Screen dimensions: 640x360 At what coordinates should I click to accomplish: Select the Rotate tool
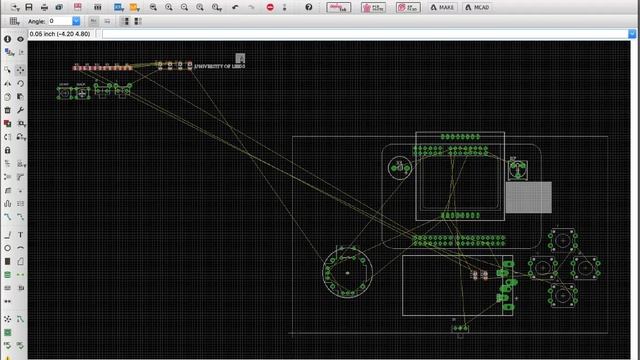20,83
